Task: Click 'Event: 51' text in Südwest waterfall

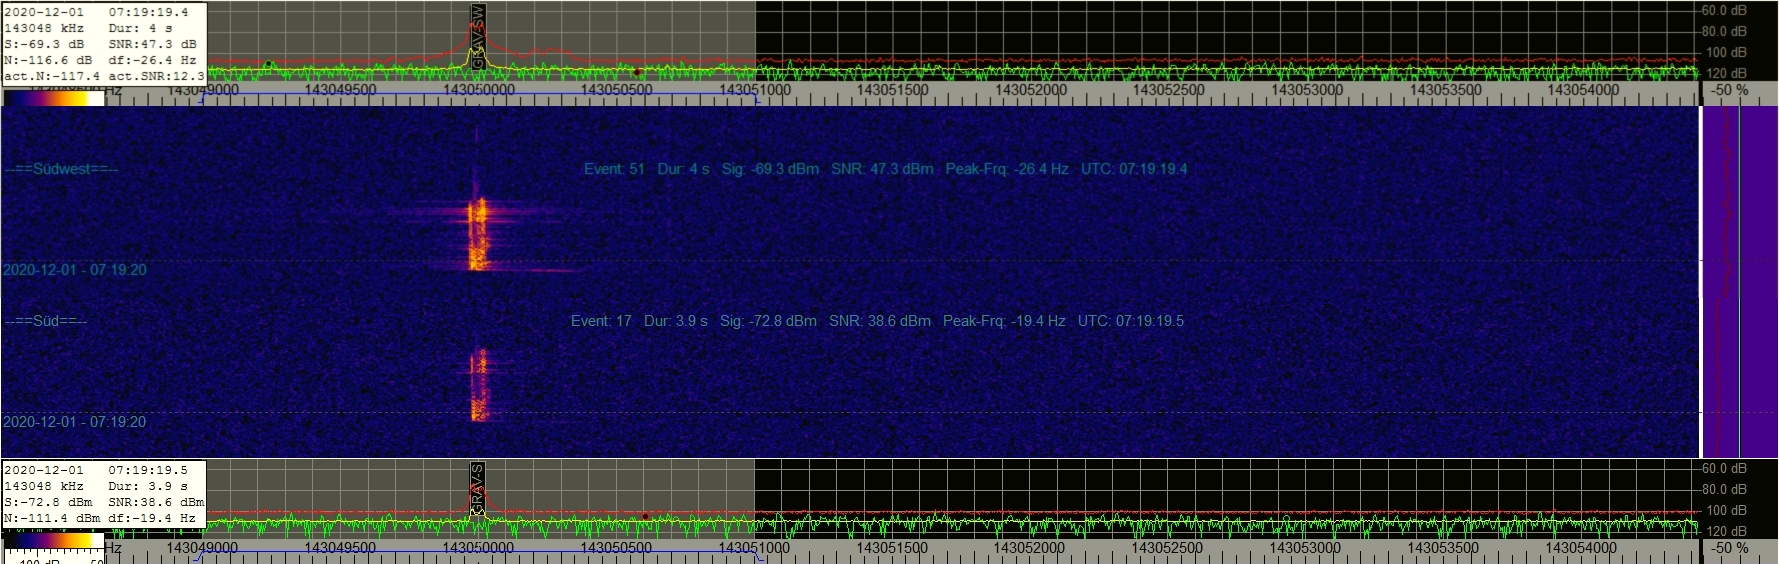Action: pos(614,169)
